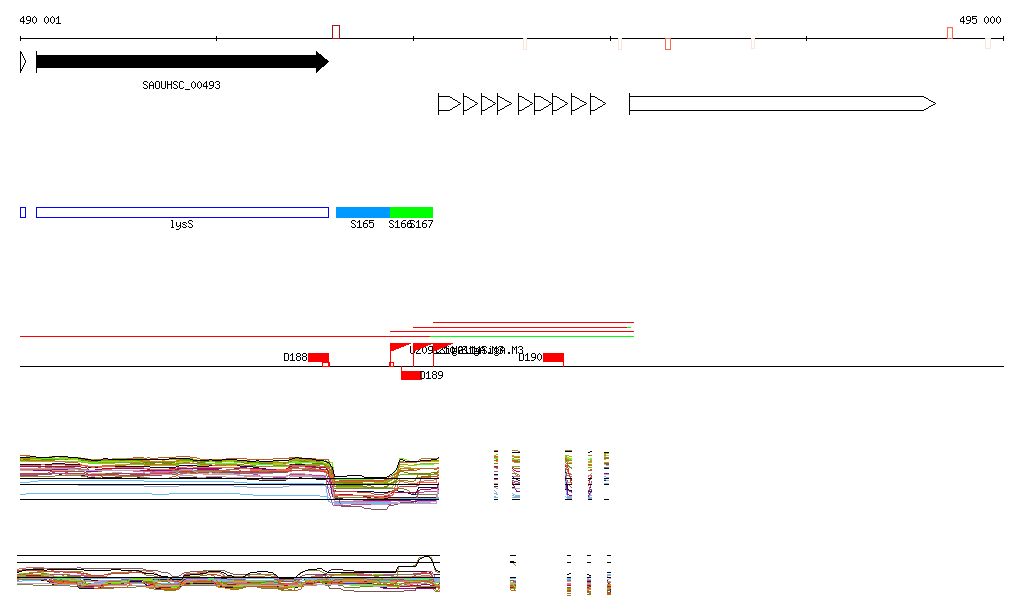The width and height of the screenshot is (1024, 611).
Task: Select the green S166 segment
Action: coord(400,212)
